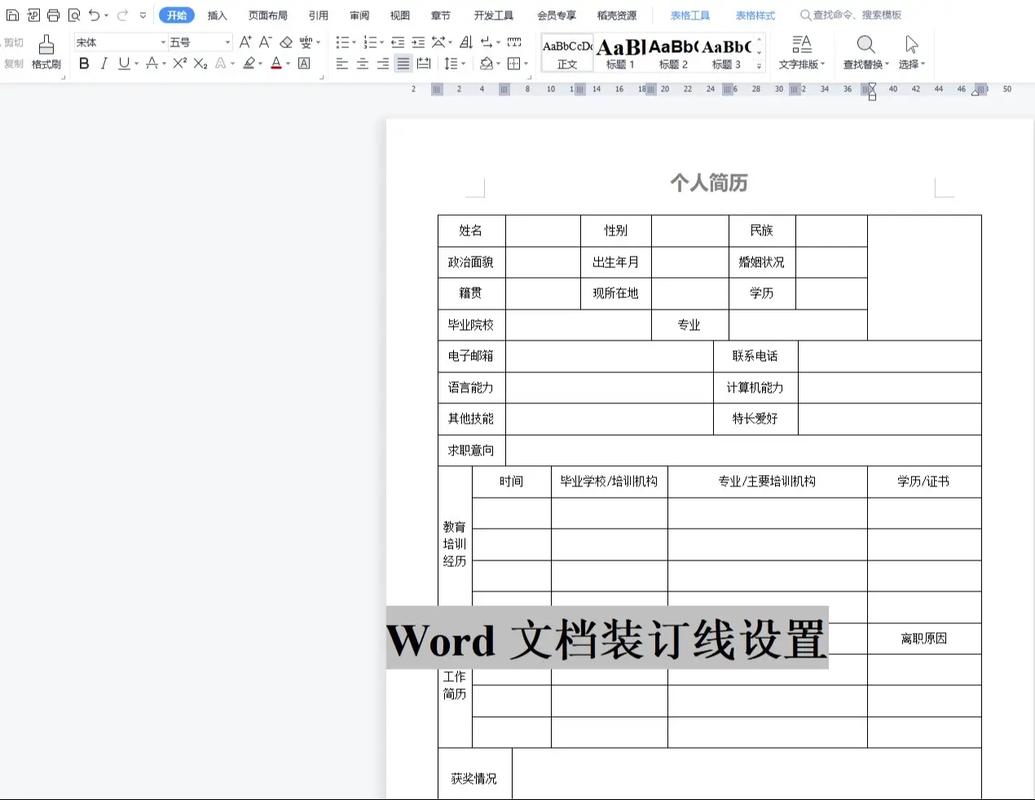Image resolution: width=1035 pixels, height=800 pixels.
Task: Apply highlight color with the highlighter icon
Action: coord(250,62)
